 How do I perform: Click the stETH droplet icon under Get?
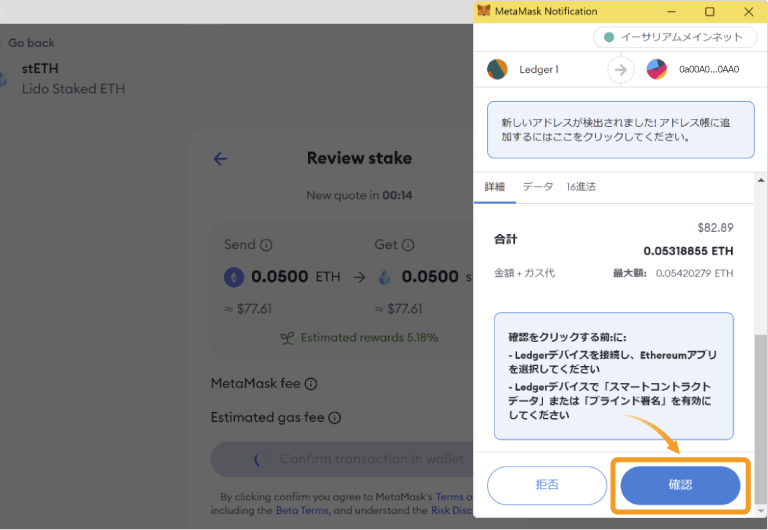point(385,277)
